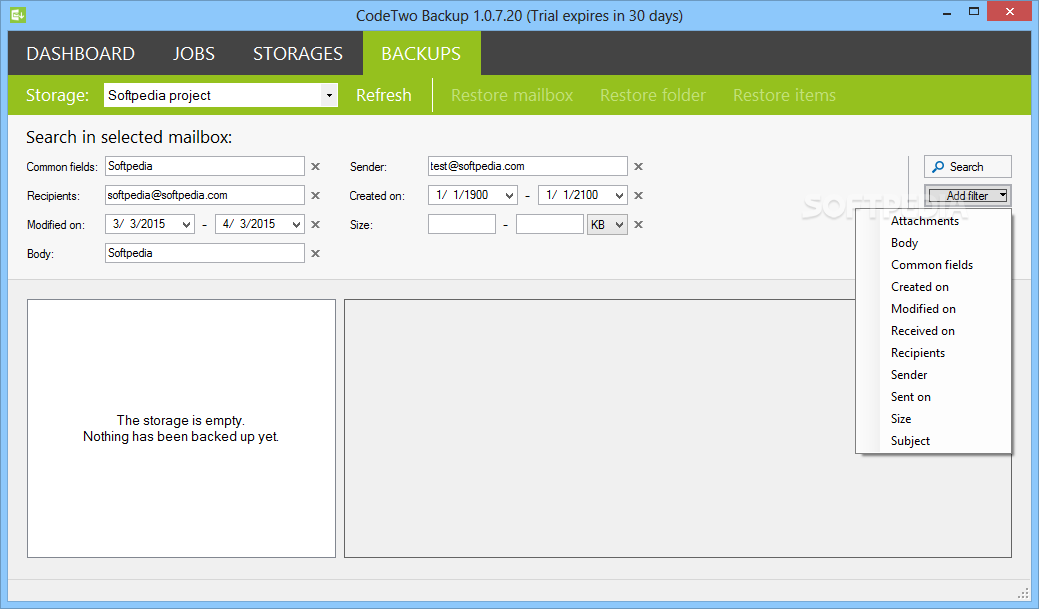
Task: Click into the Sender input field
Action: (x=527, y=166)
